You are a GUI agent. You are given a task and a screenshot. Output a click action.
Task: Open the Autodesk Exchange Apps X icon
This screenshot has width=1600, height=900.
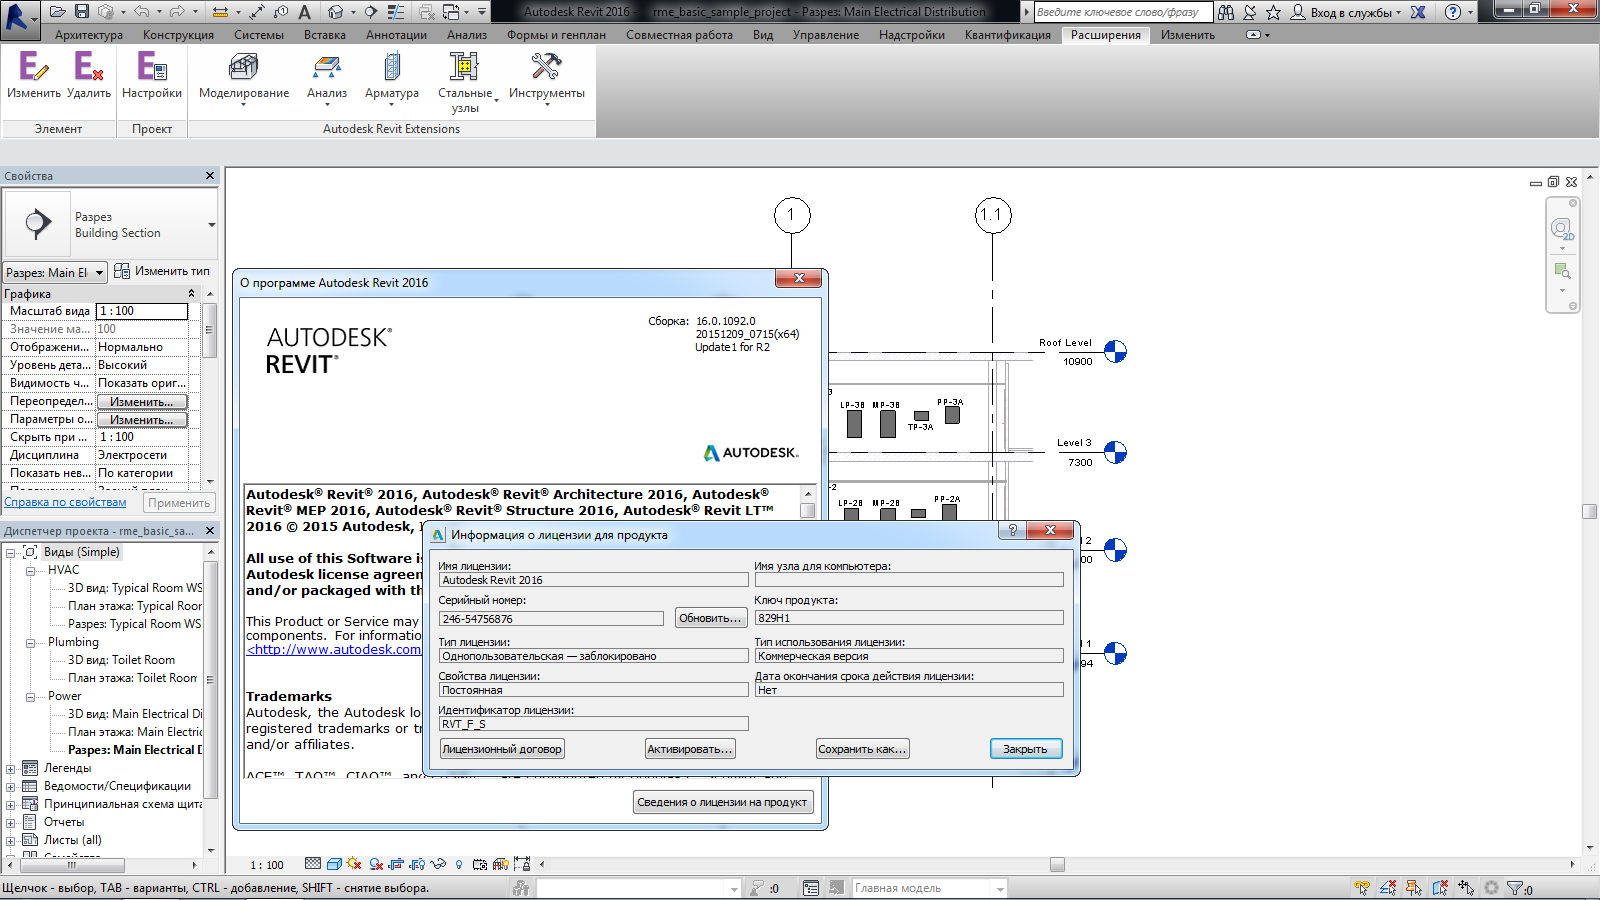[x=1418, y=12]
